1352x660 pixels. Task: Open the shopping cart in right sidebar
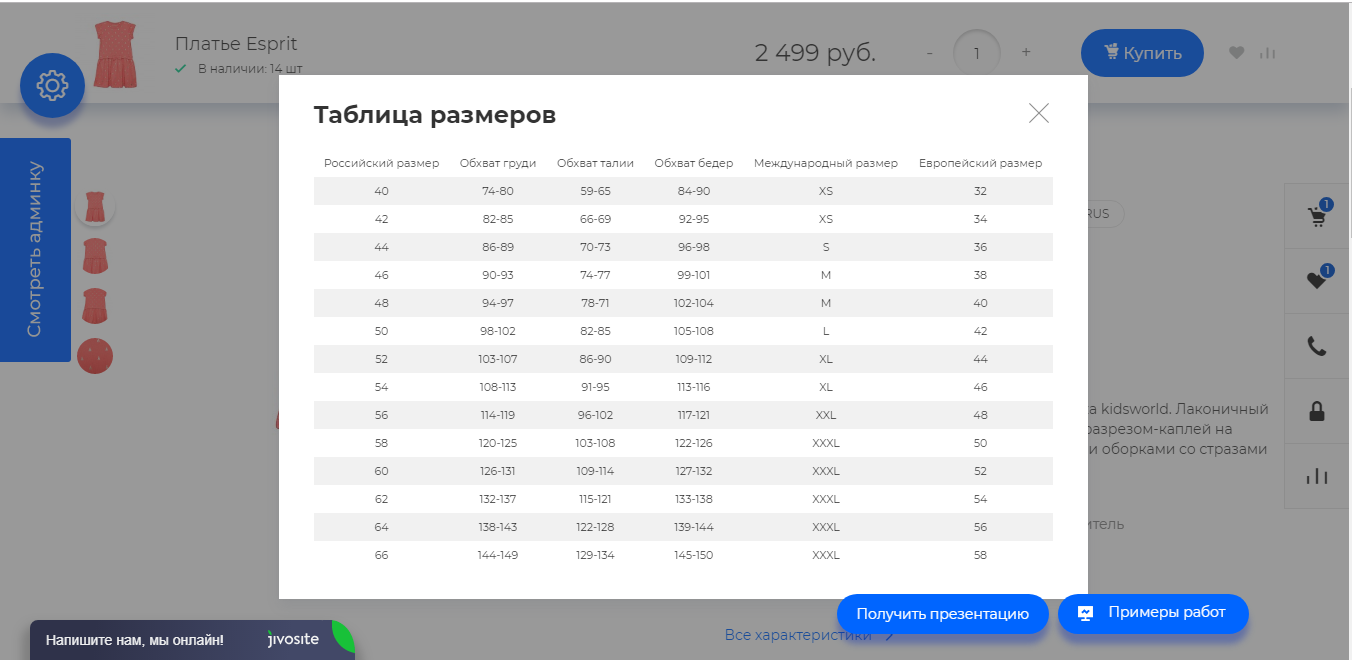pos(1317,216)
